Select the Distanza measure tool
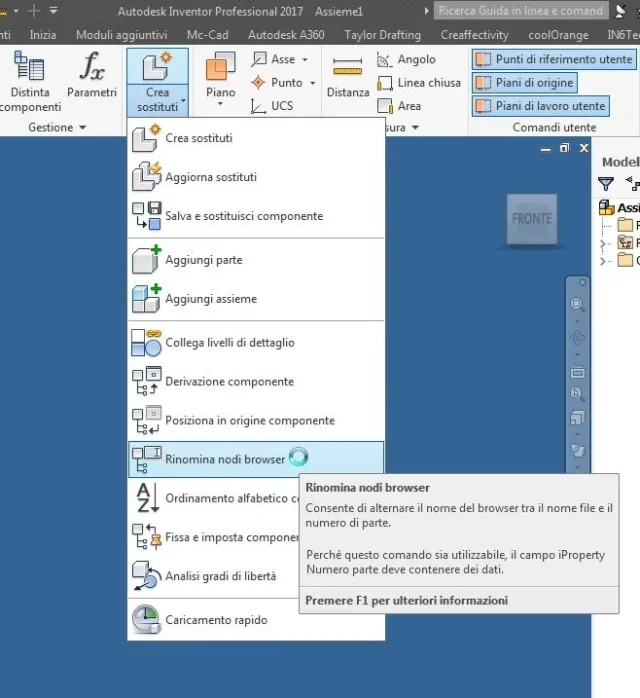Image resolution: width=640 pixels, height=698 pixels. [348, 77]
